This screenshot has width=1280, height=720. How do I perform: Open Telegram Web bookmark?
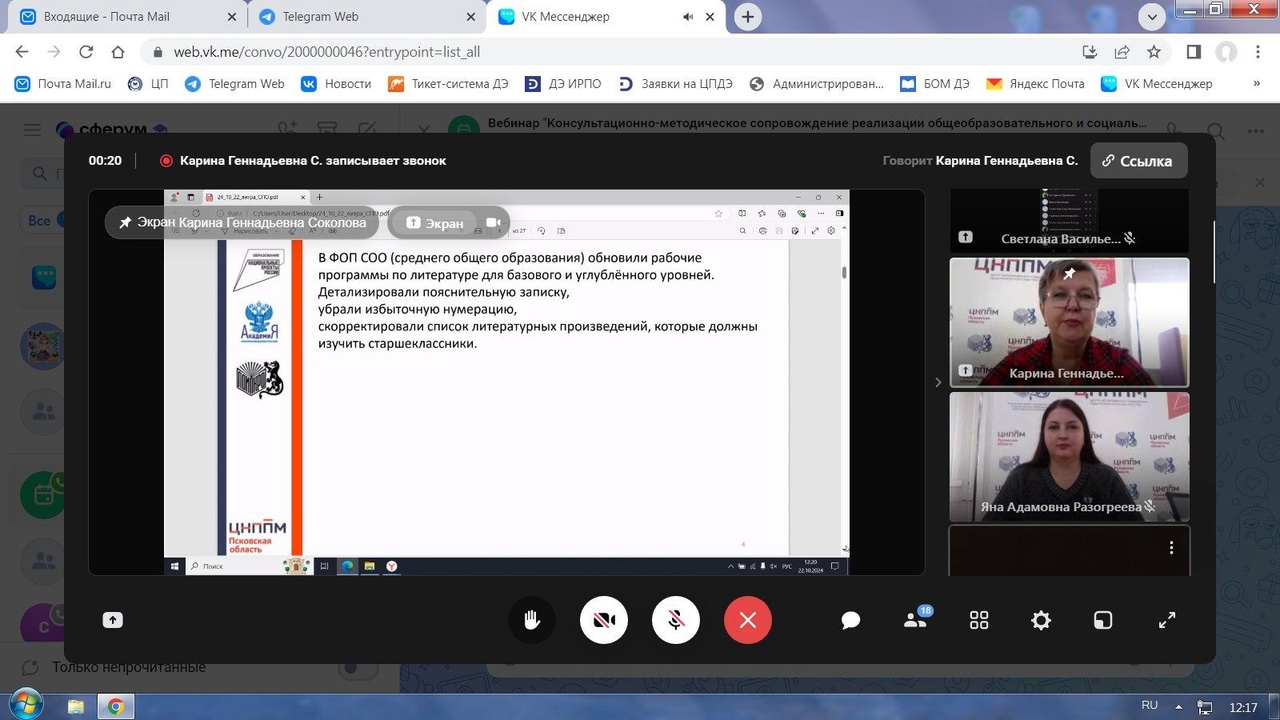pos(235,84)
